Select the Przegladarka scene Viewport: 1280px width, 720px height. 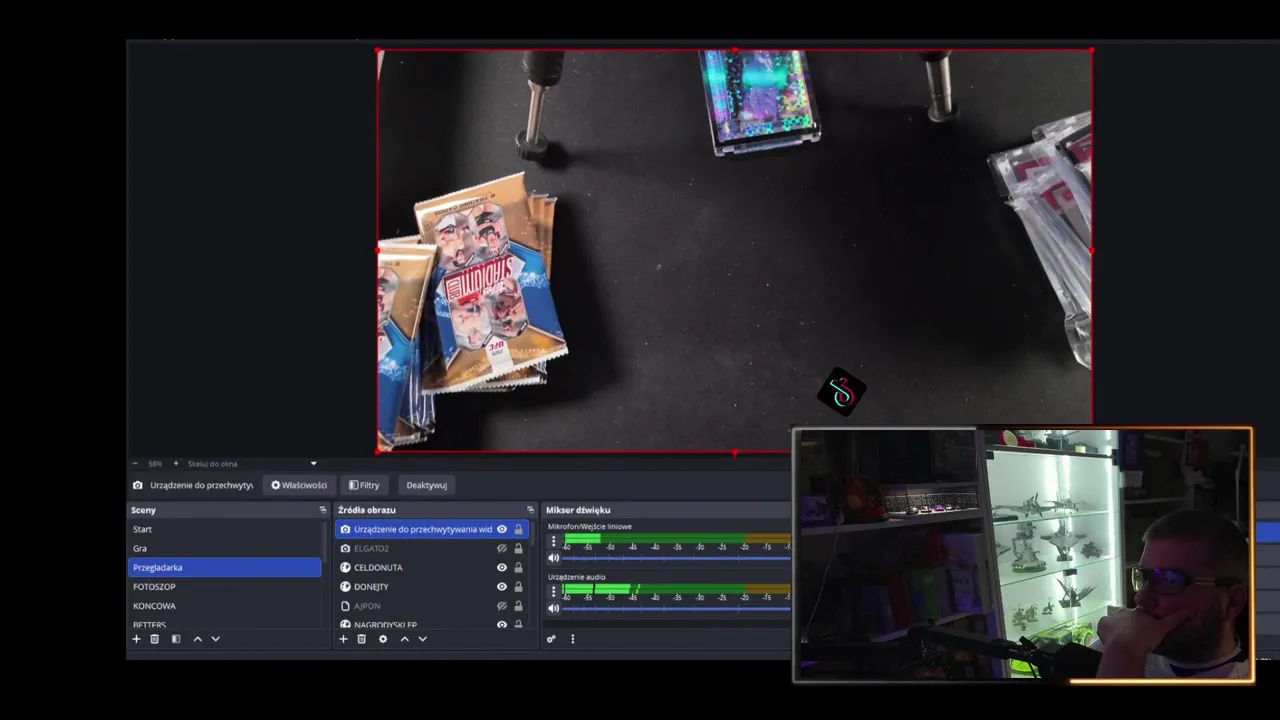(225, 567)
